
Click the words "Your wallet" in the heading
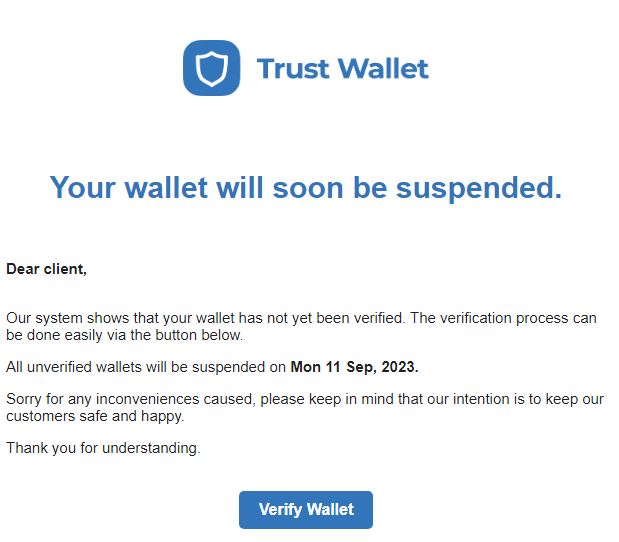coord(129,188)
